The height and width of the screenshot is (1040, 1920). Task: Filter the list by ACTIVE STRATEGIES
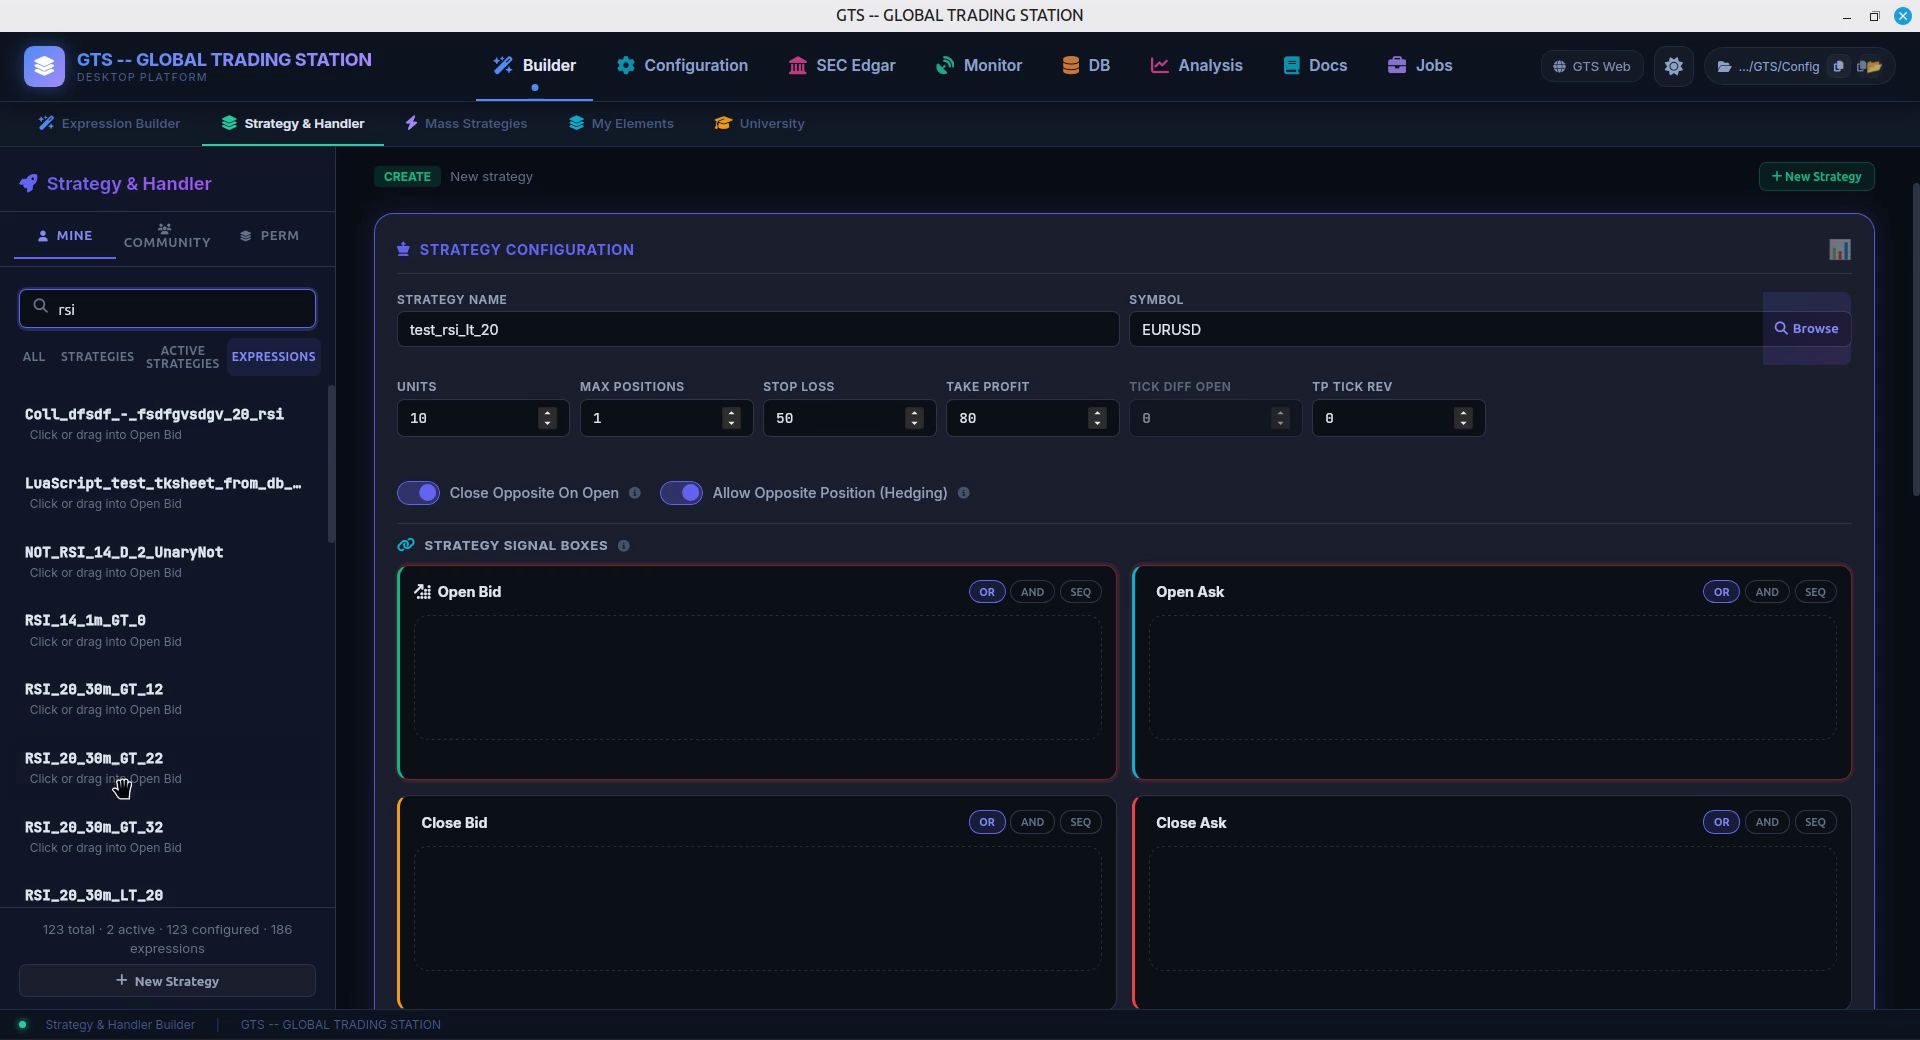tap(182, 357)
